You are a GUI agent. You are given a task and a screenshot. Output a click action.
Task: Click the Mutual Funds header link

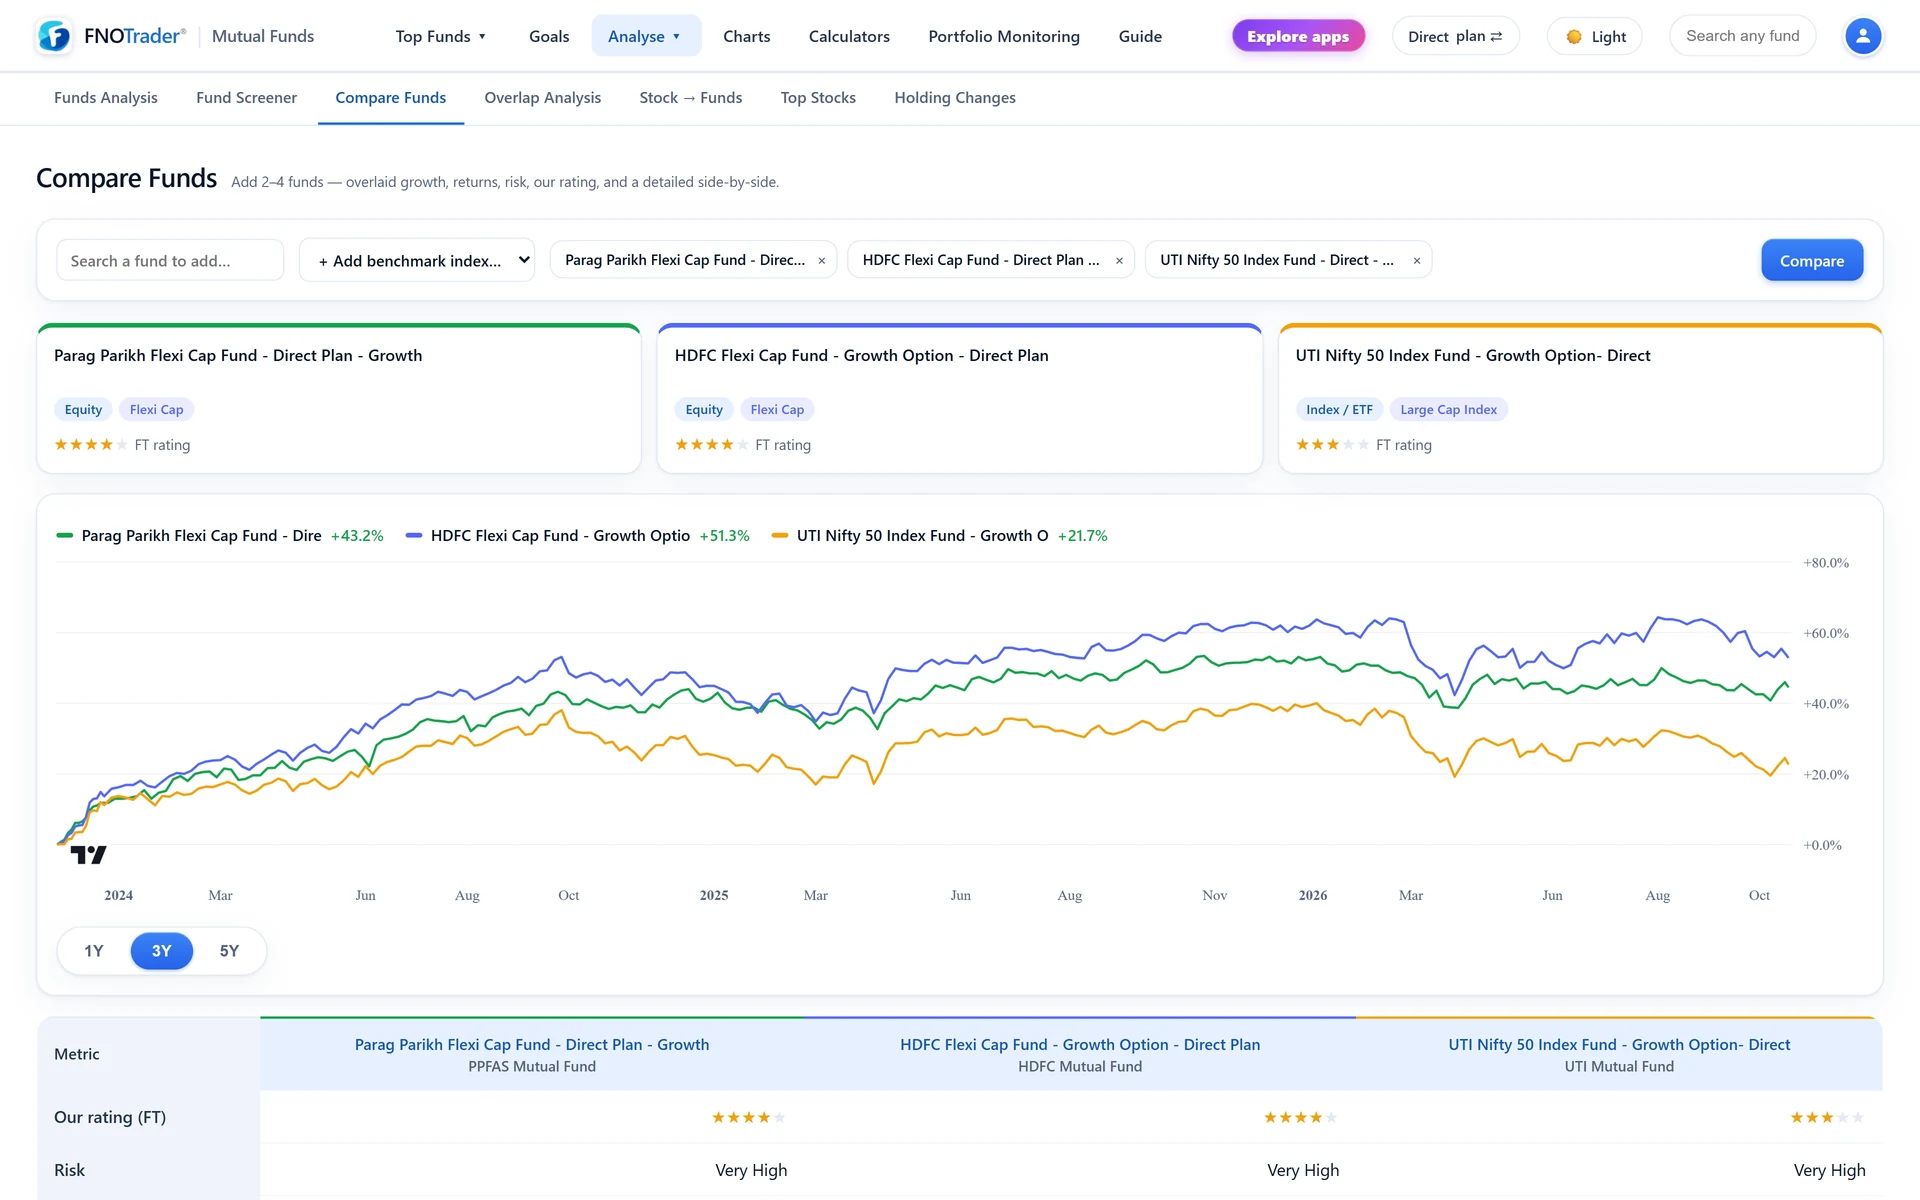tap(263, 36)
